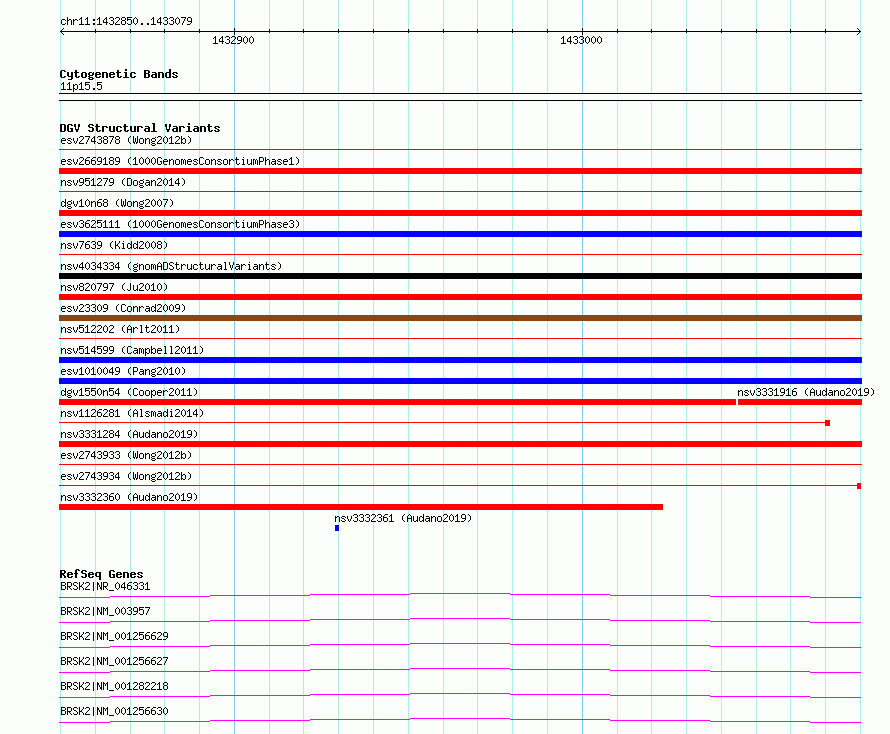Screen dimensions: 890x734
Task: Open variant esv23309 (Conrad2009)
Action: point(123,308)
